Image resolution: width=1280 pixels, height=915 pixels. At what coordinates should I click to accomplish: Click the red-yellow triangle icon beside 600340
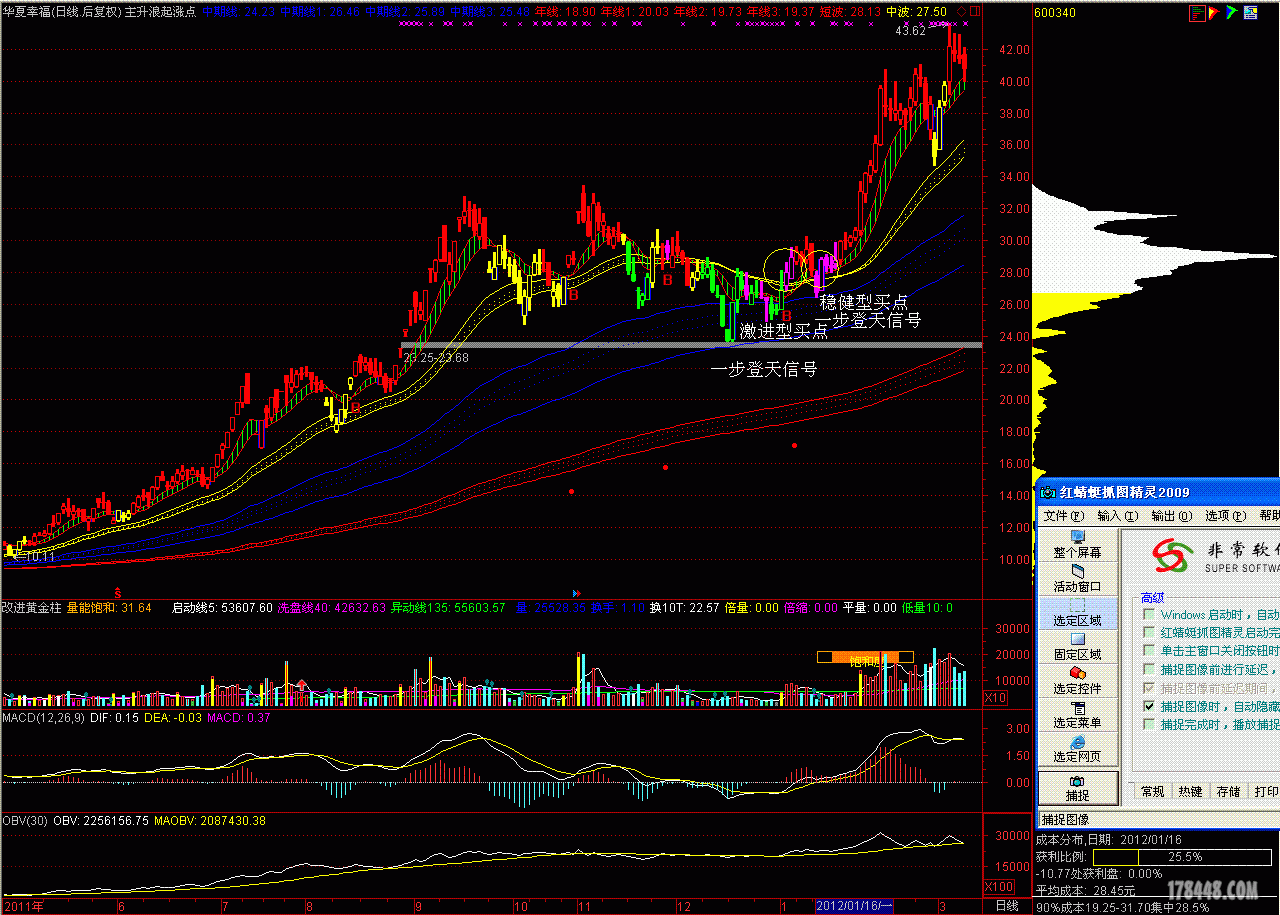(1214, 12)
